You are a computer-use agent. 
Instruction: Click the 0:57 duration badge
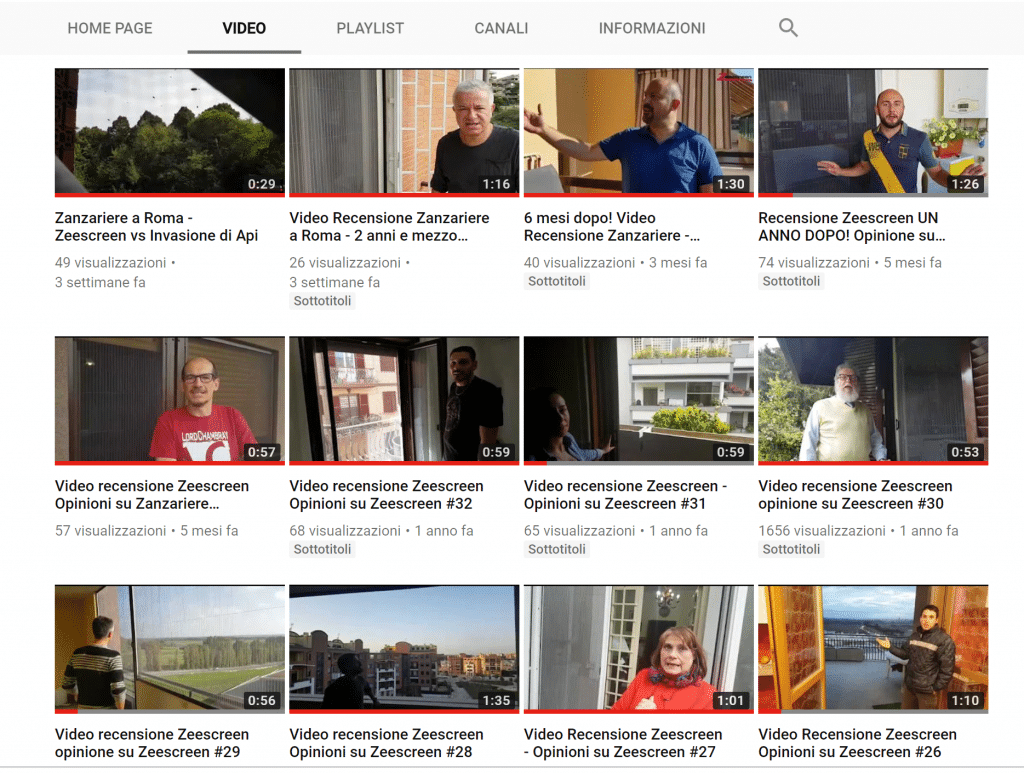click(262, 452)
